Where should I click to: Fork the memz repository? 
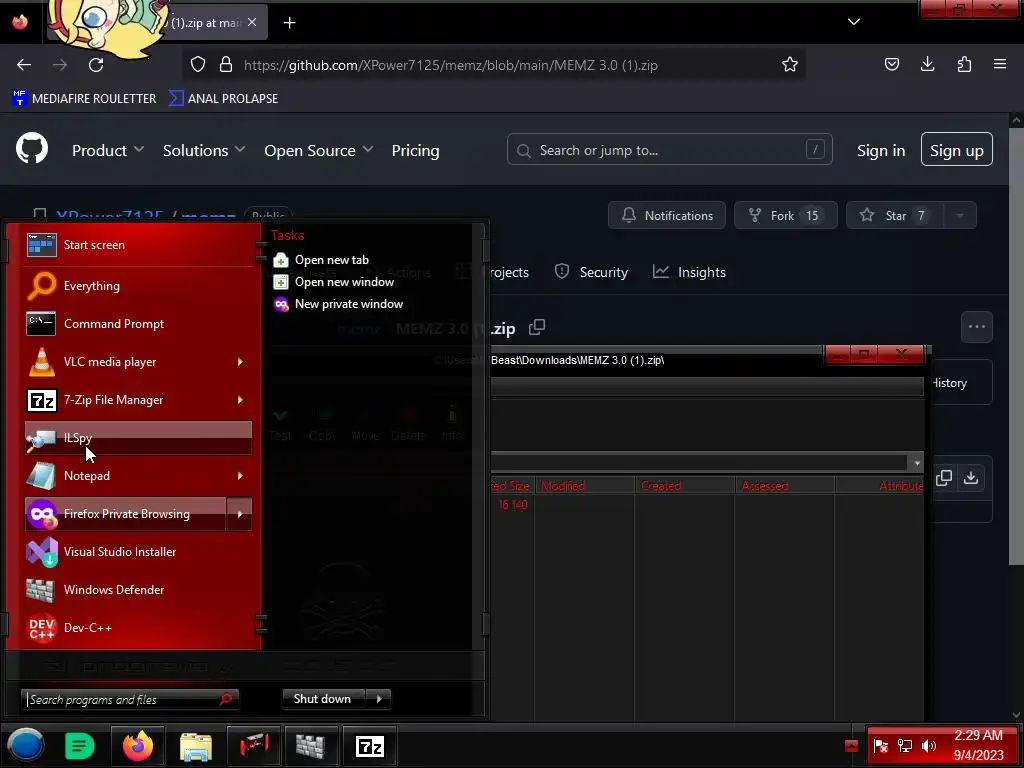pyautogui.click(x=786, y=216)
